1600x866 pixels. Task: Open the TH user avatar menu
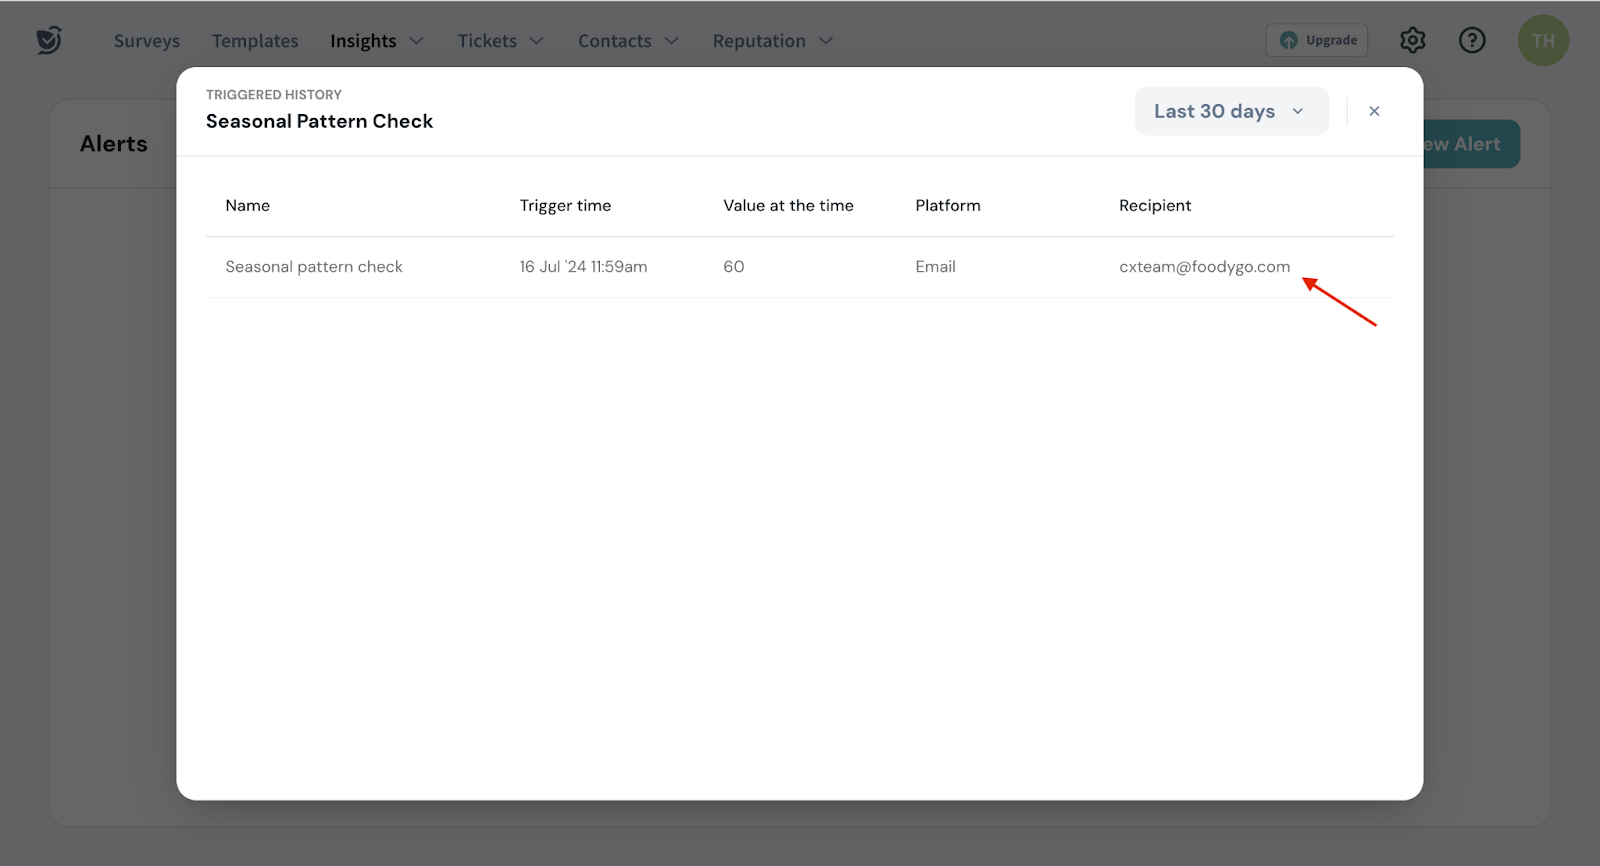(1542, 41)
